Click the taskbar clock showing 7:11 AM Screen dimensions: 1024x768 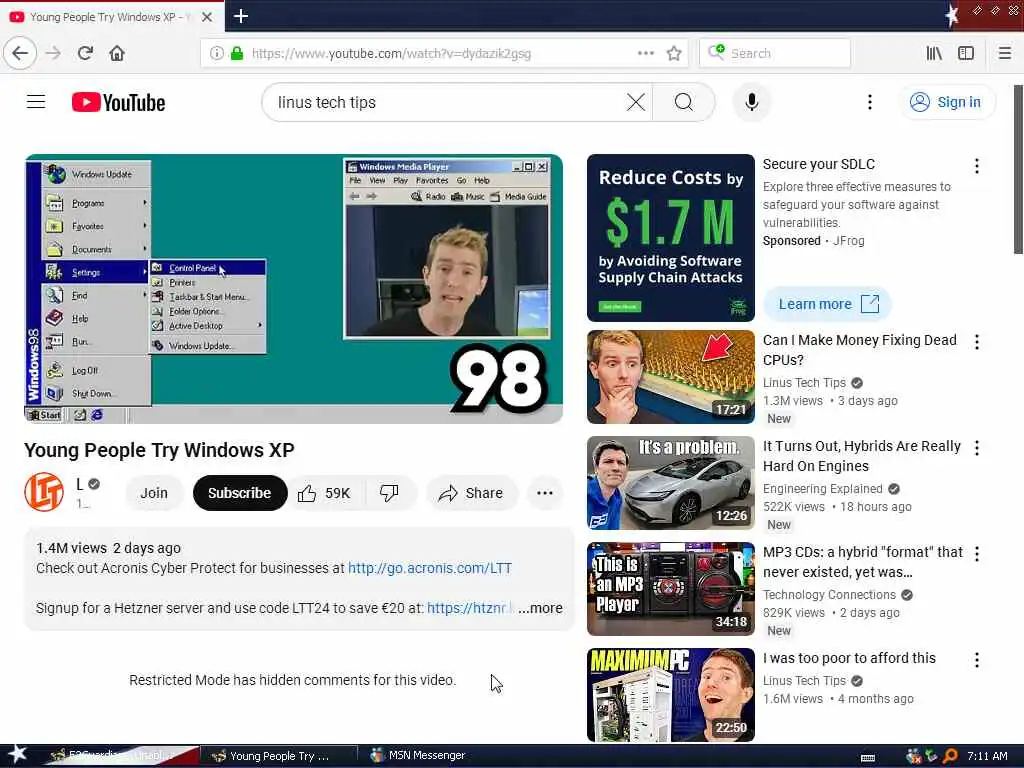(x=987, y=756)
